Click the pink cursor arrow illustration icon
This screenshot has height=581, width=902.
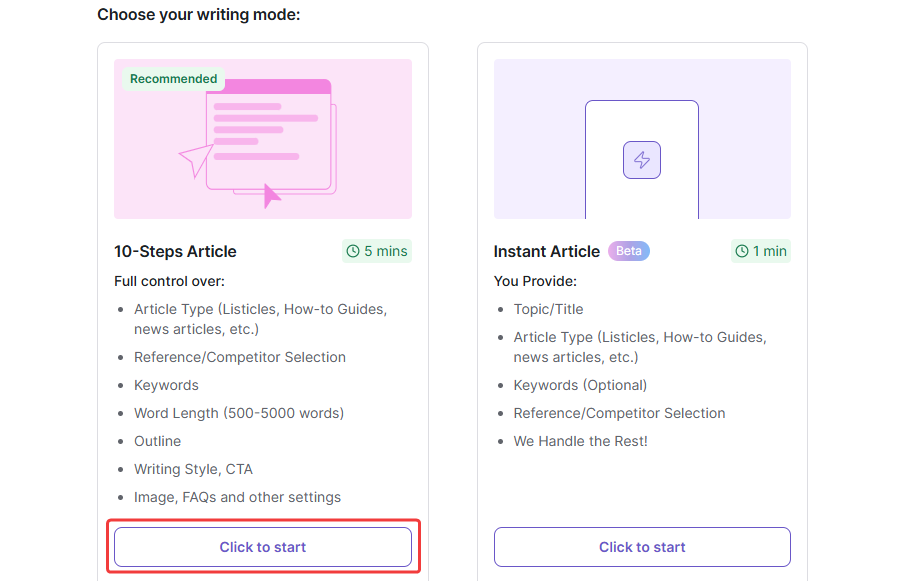[x=271, y=195]
